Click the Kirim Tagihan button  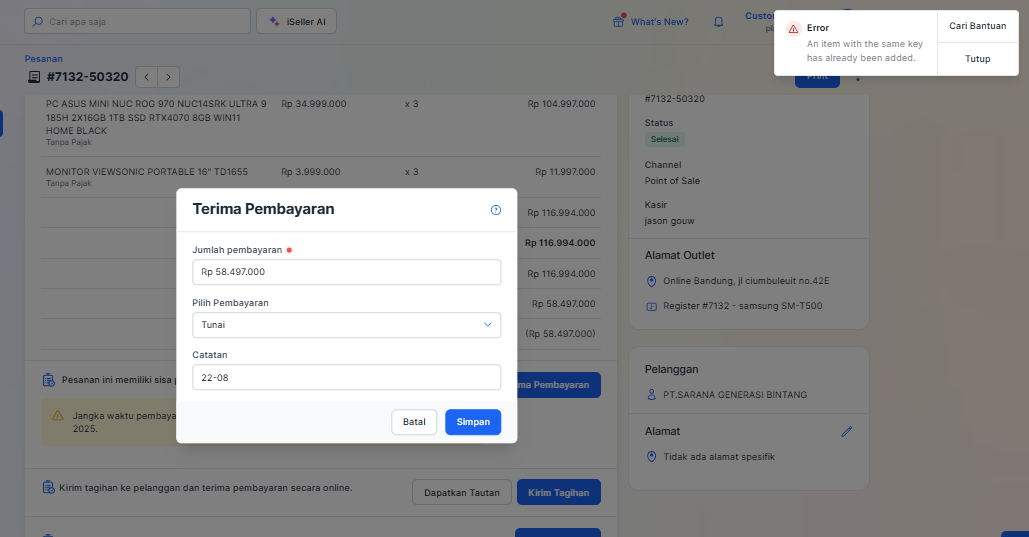pyautogui.click(x=558, y=492)
